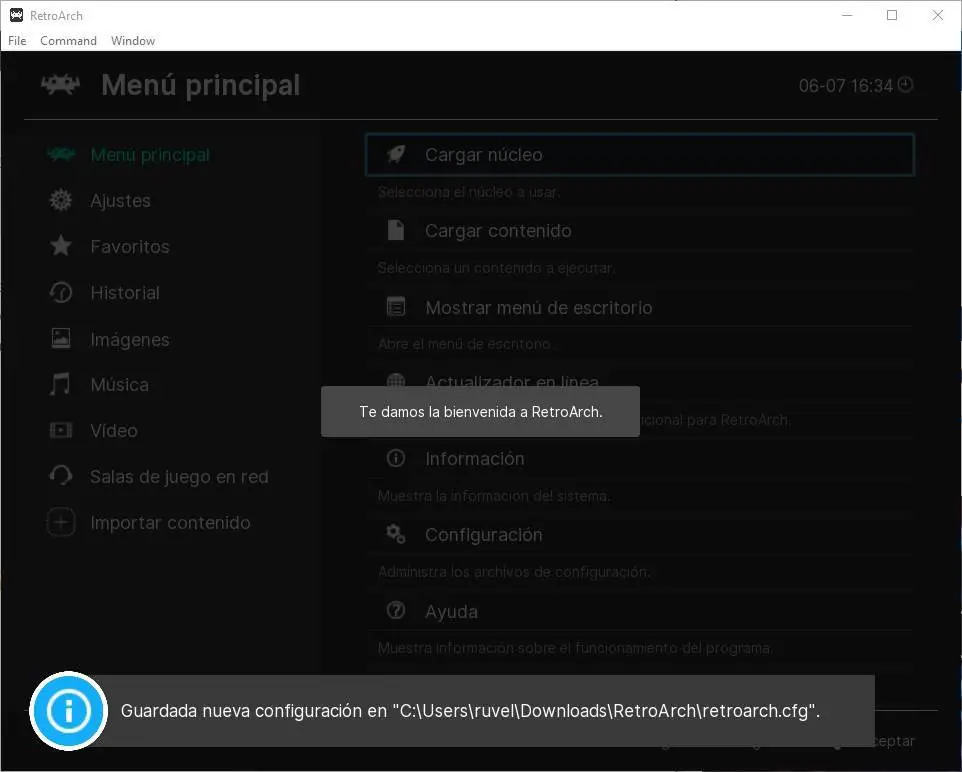Click the Cargar núcleo rocket icon
The image size is (962, 772).
[396, 154]
